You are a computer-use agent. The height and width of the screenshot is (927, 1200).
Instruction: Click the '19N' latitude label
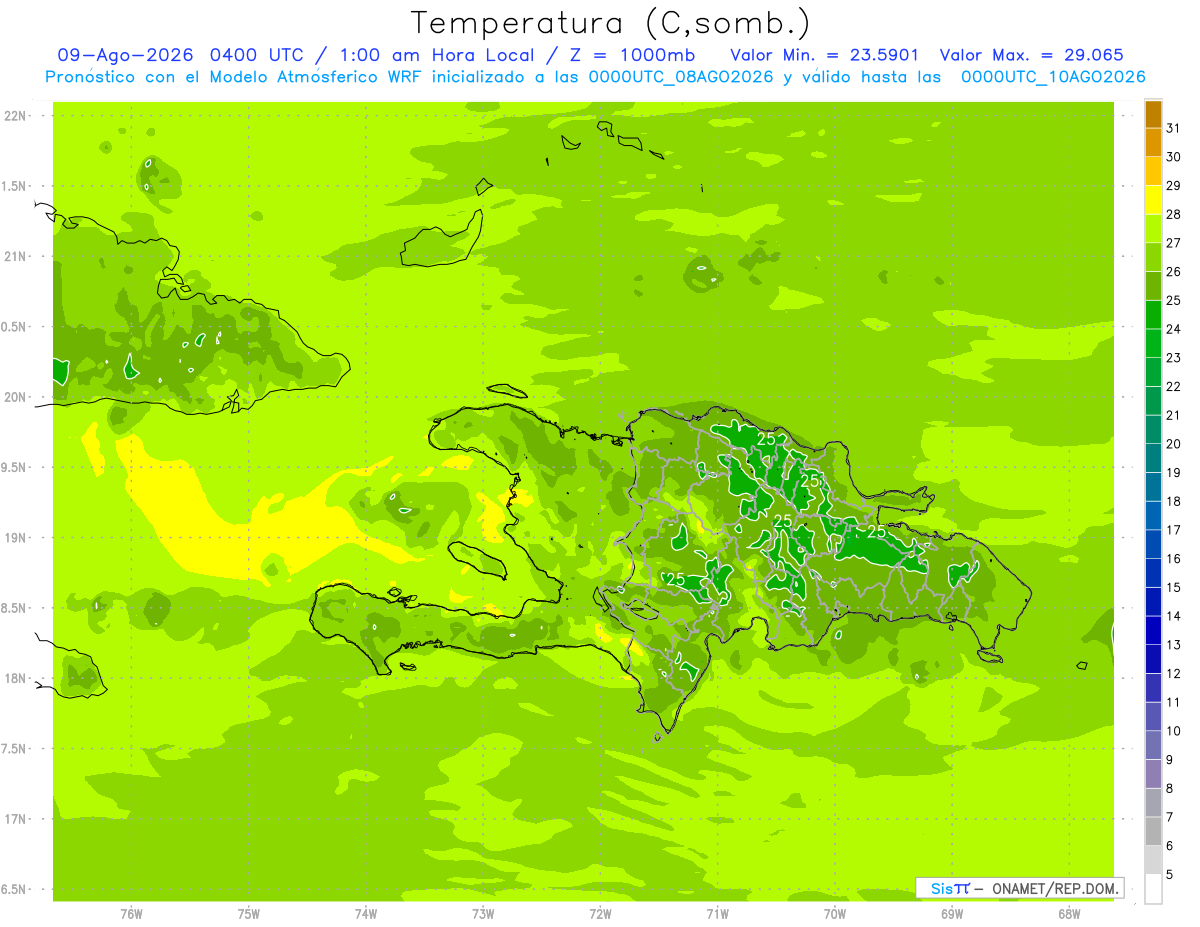17,538
